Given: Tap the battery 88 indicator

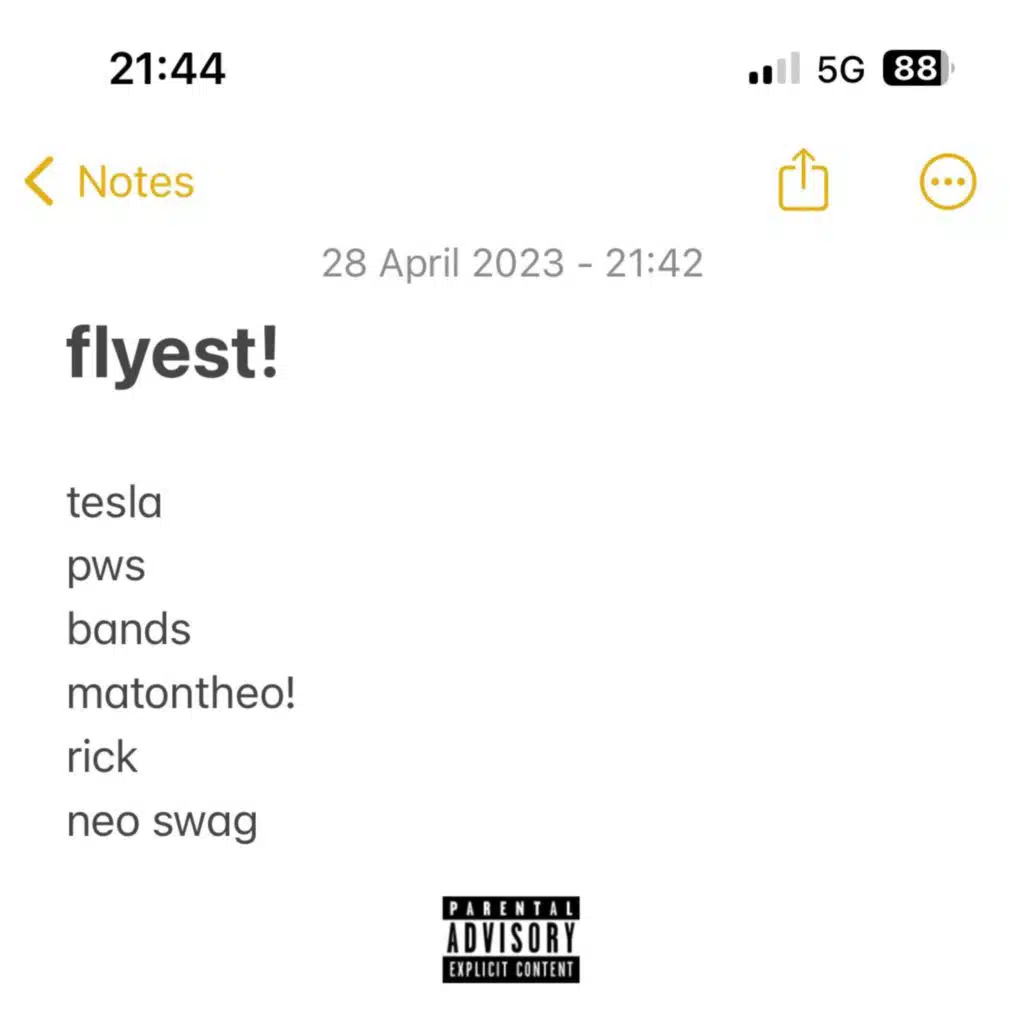Looking at the screenshot, I should pos(918,68).
